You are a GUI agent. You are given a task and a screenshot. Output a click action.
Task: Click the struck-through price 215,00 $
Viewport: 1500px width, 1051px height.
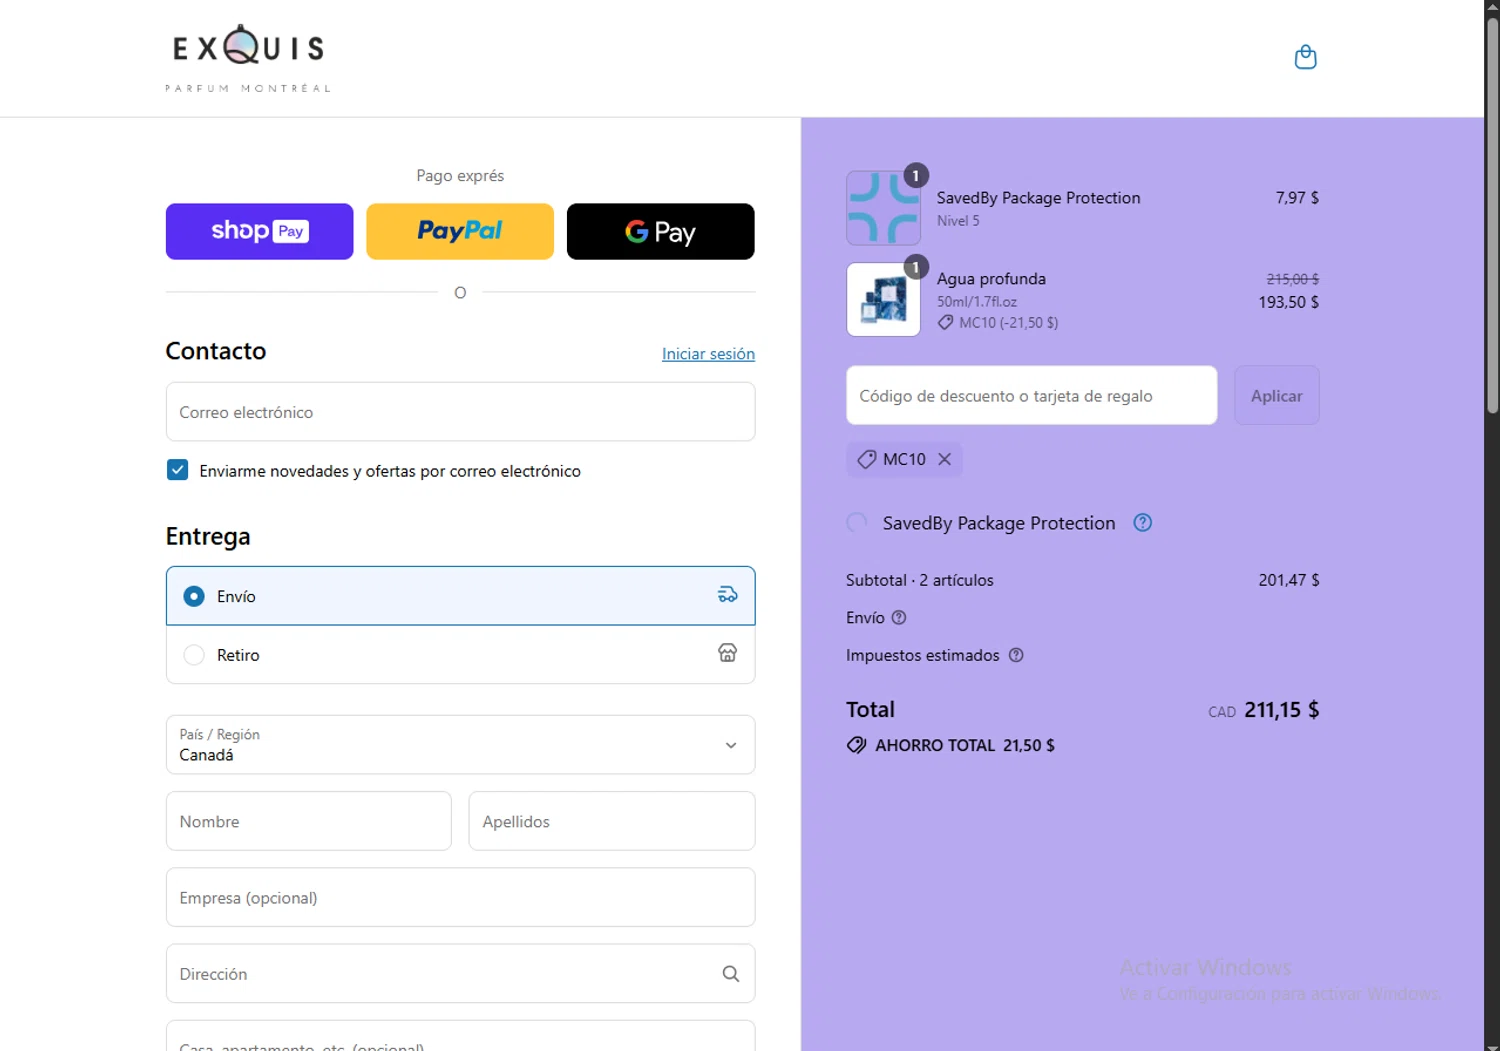(1292, 279)
